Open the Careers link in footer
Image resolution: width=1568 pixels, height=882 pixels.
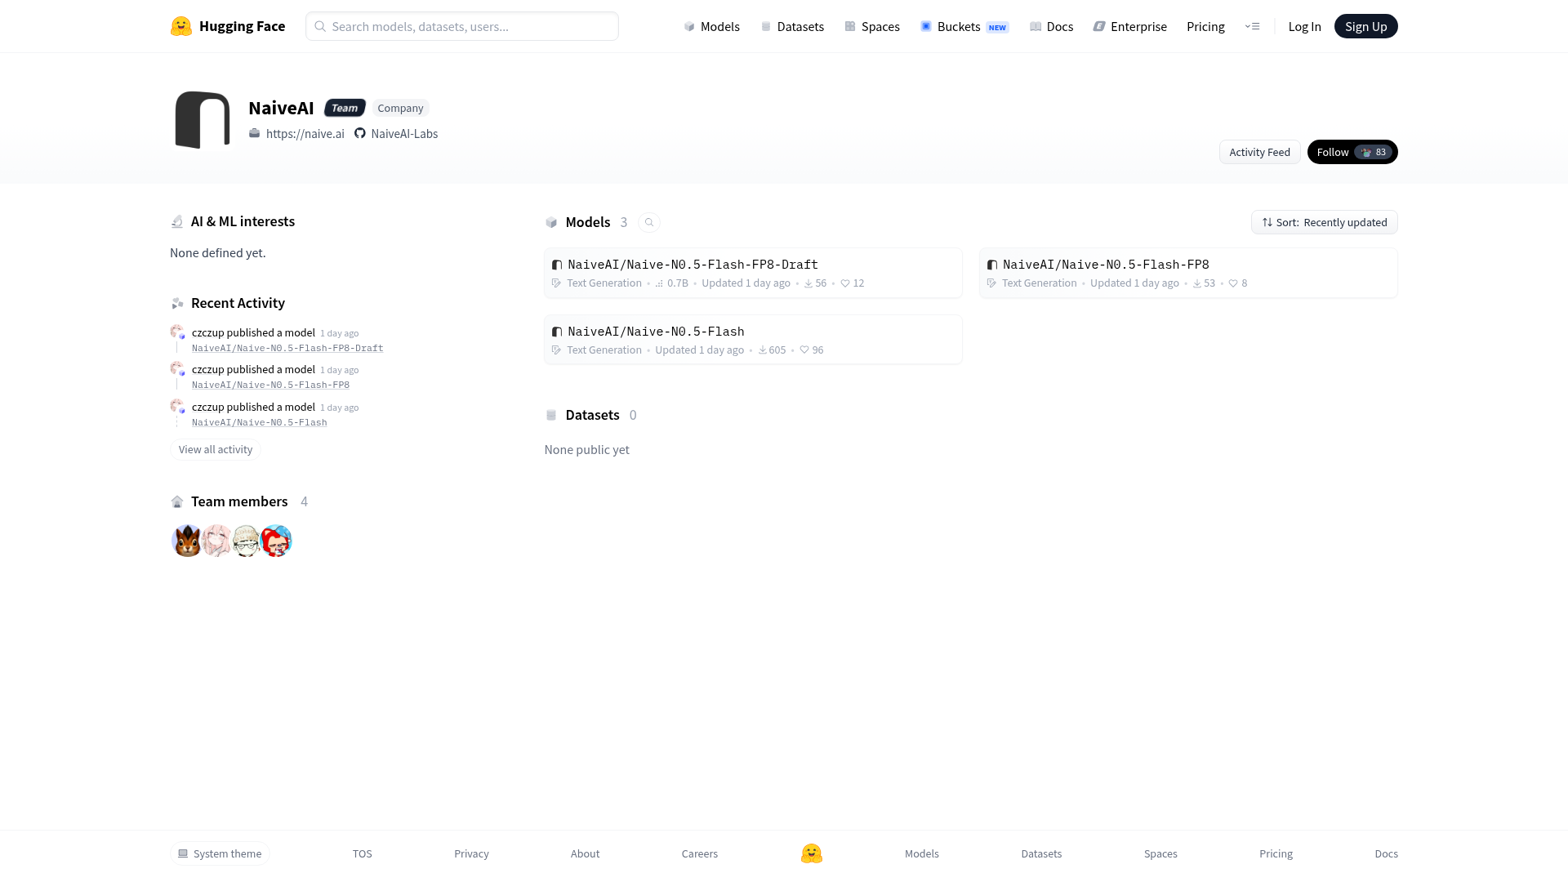click(699, 853)
